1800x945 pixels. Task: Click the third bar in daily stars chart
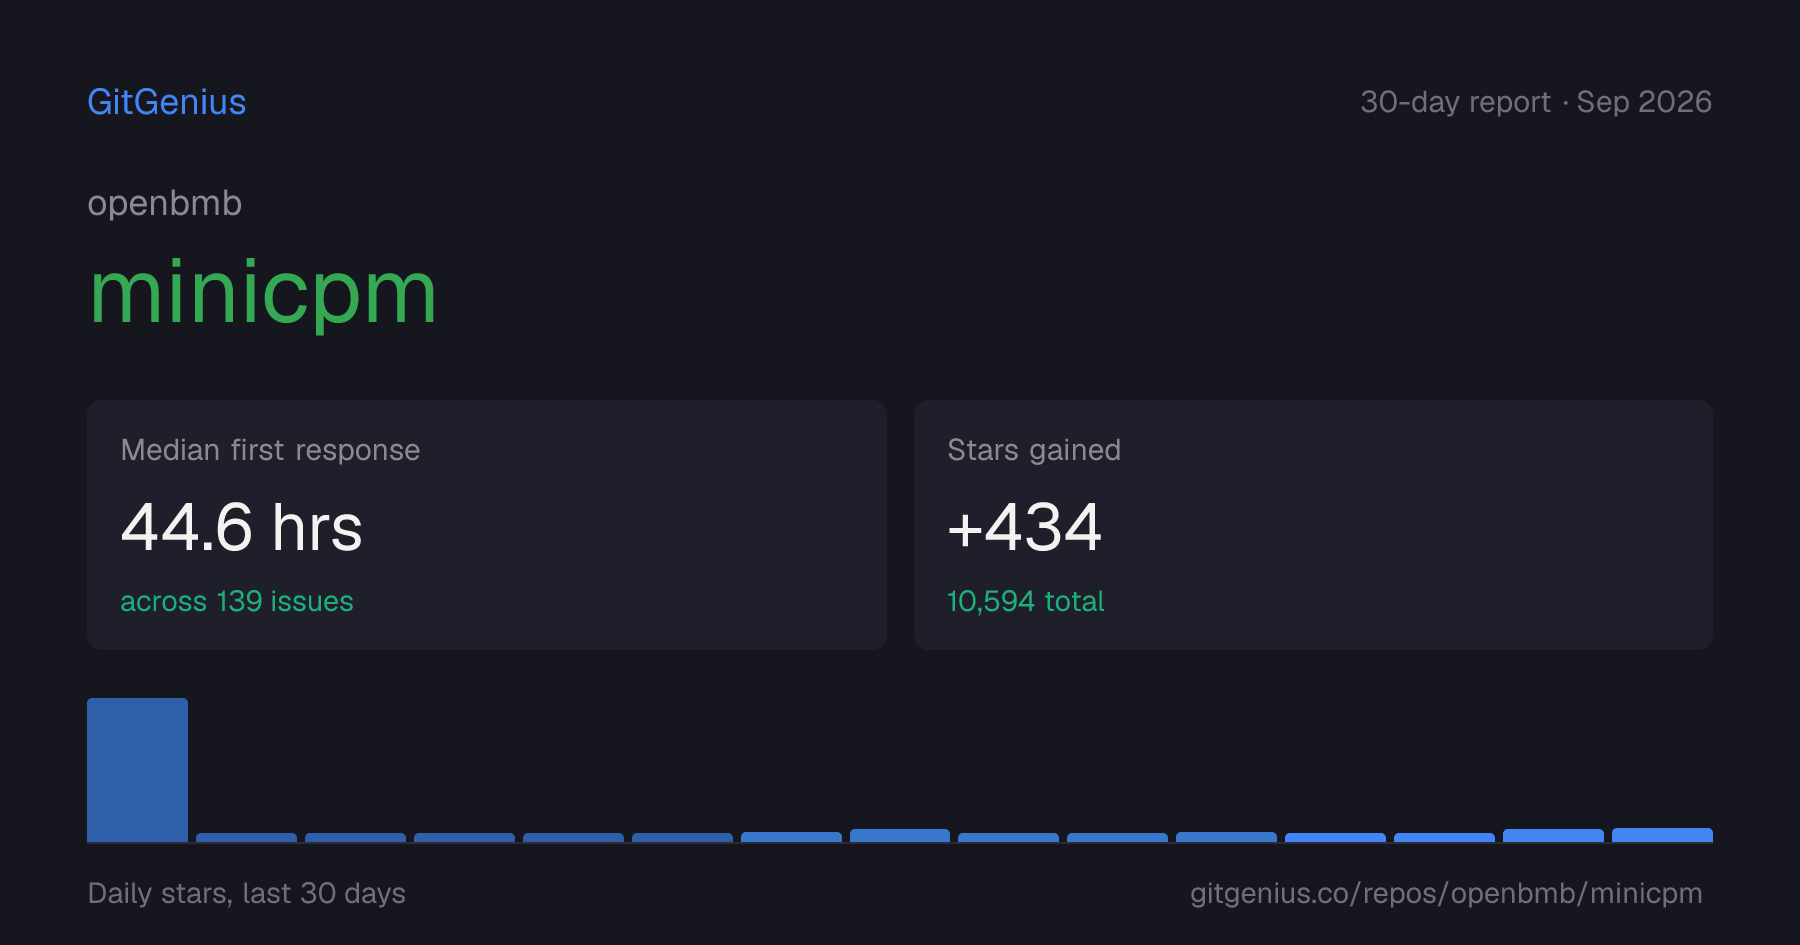point(355,838)
